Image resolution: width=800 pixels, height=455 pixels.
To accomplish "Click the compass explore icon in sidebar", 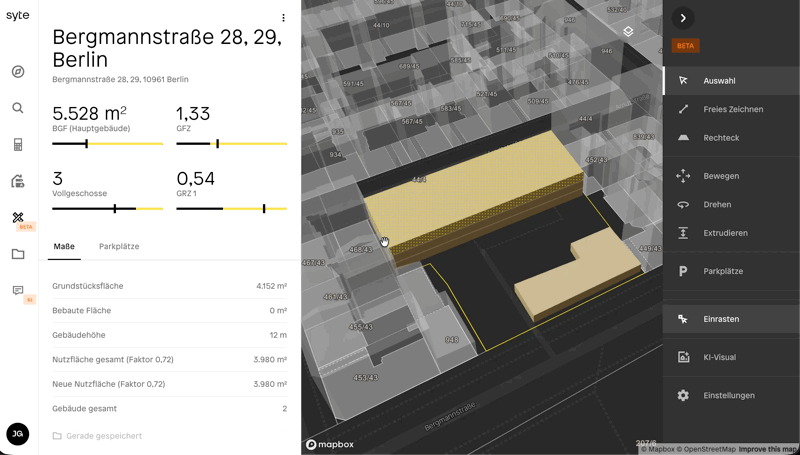I will pos(18,72).
